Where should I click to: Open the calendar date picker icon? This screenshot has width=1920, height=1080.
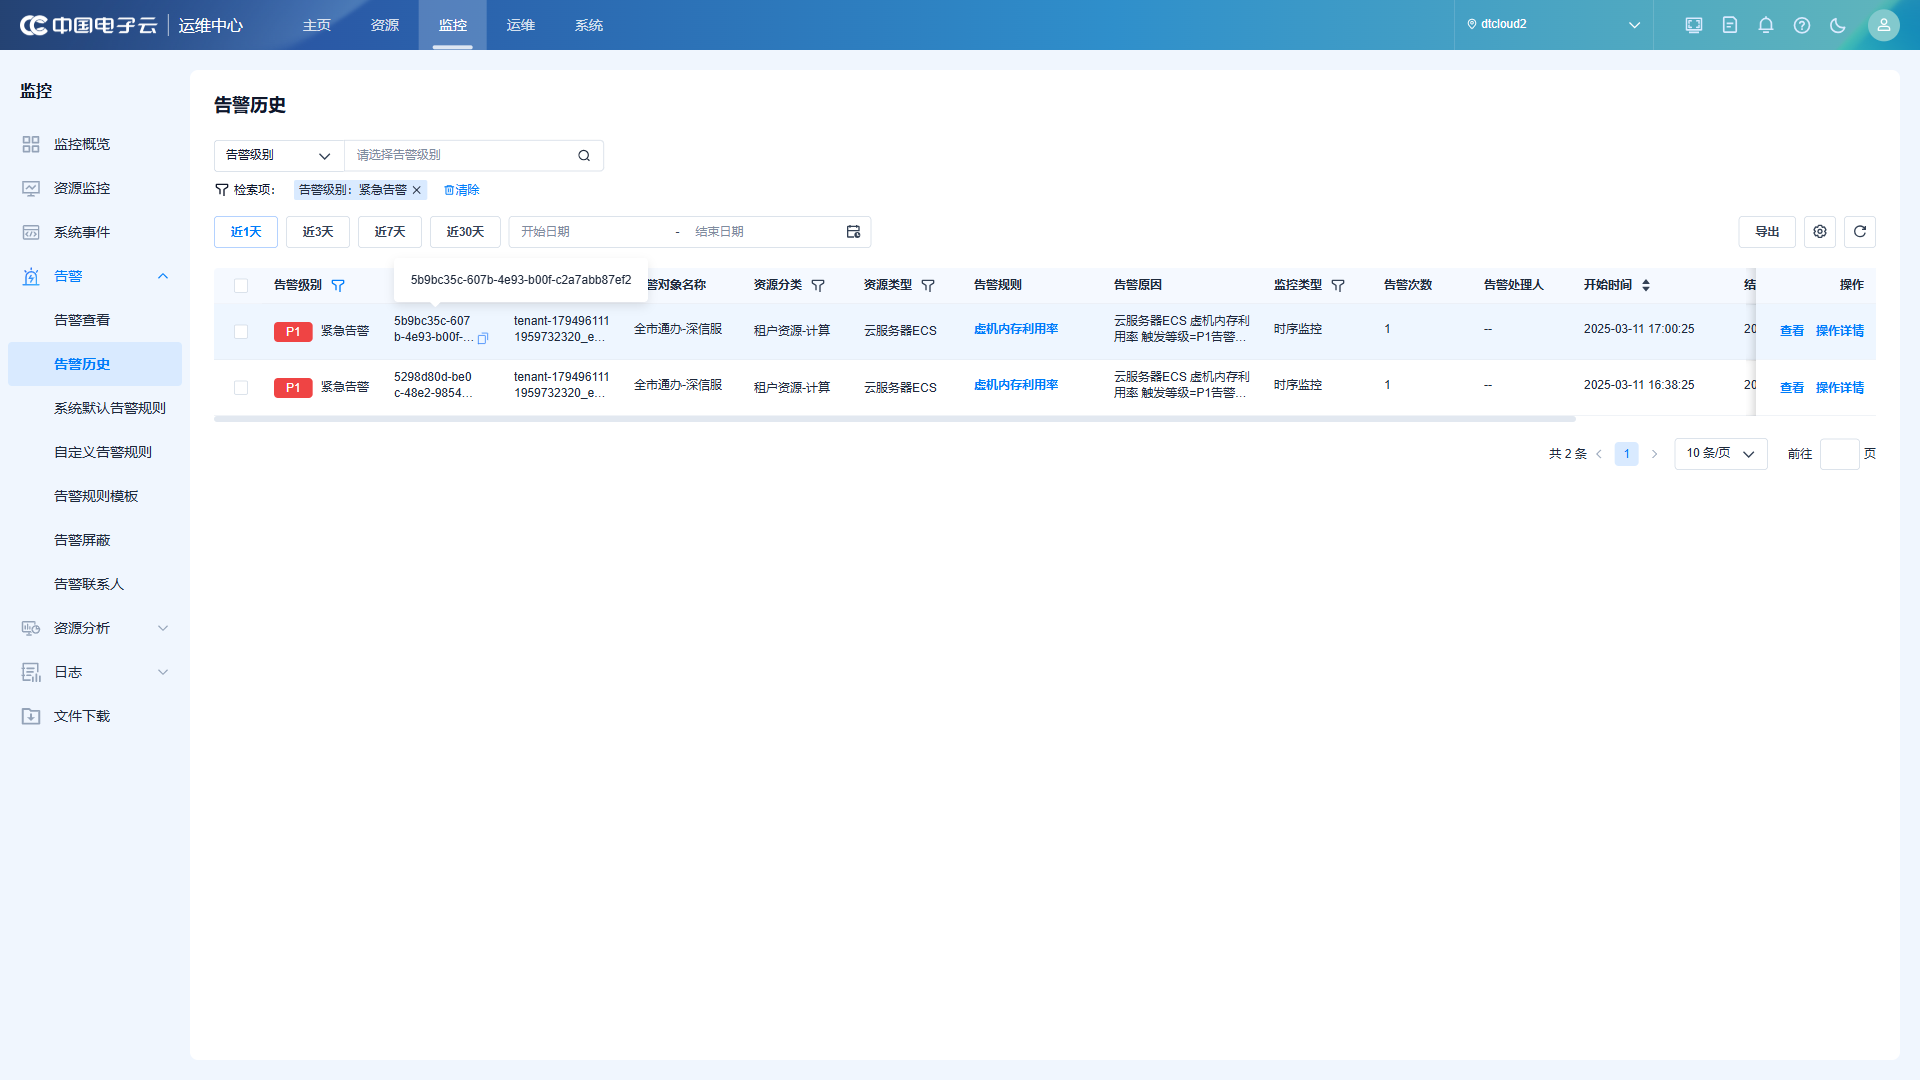(853, 232)
